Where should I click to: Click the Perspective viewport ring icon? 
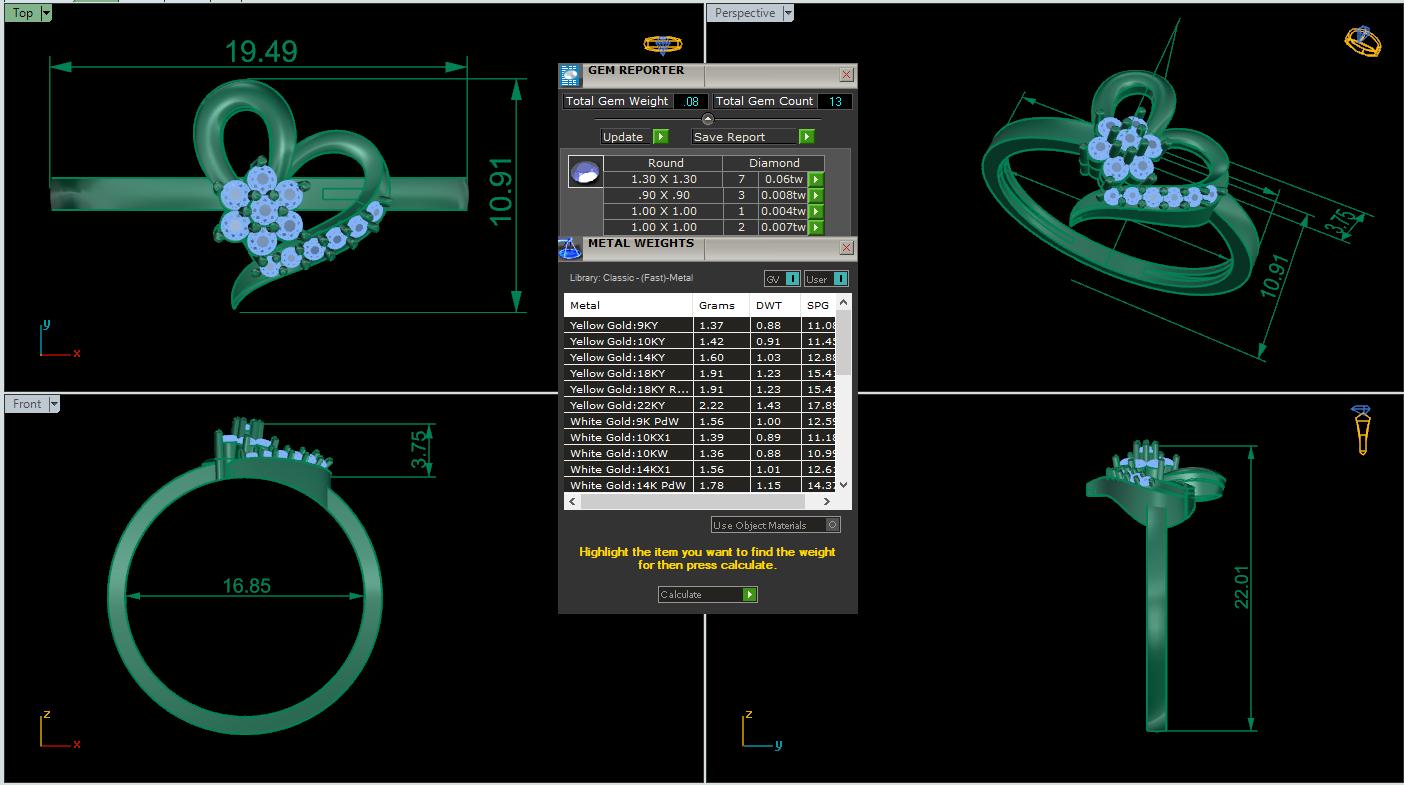pos(1363,41)
